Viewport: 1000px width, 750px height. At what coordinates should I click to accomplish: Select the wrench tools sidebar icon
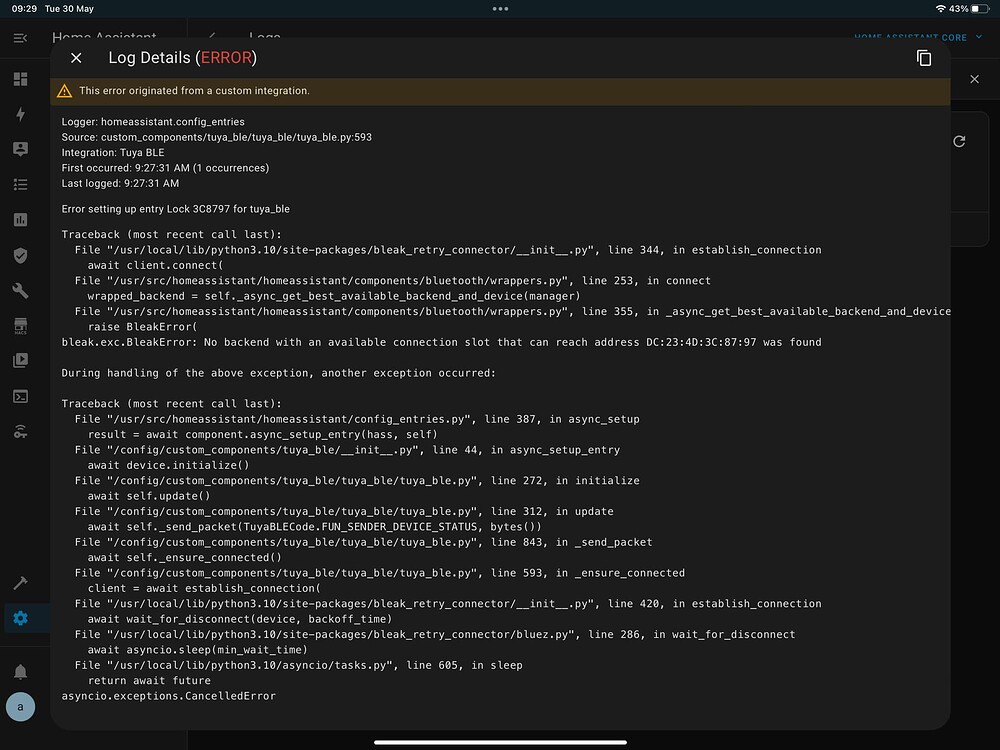click(x=21, y=291)
